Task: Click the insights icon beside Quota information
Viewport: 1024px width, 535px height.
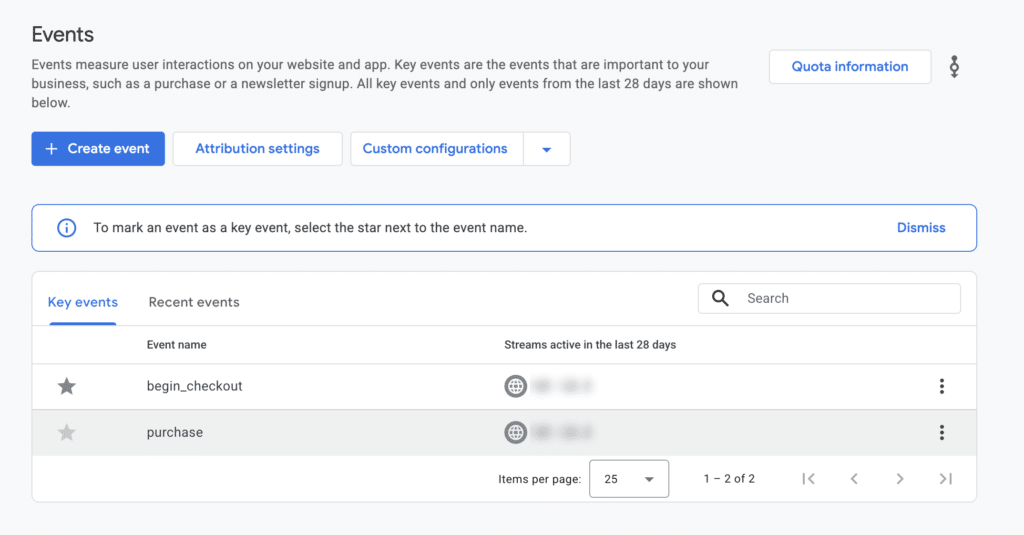Action: (954, 67)
